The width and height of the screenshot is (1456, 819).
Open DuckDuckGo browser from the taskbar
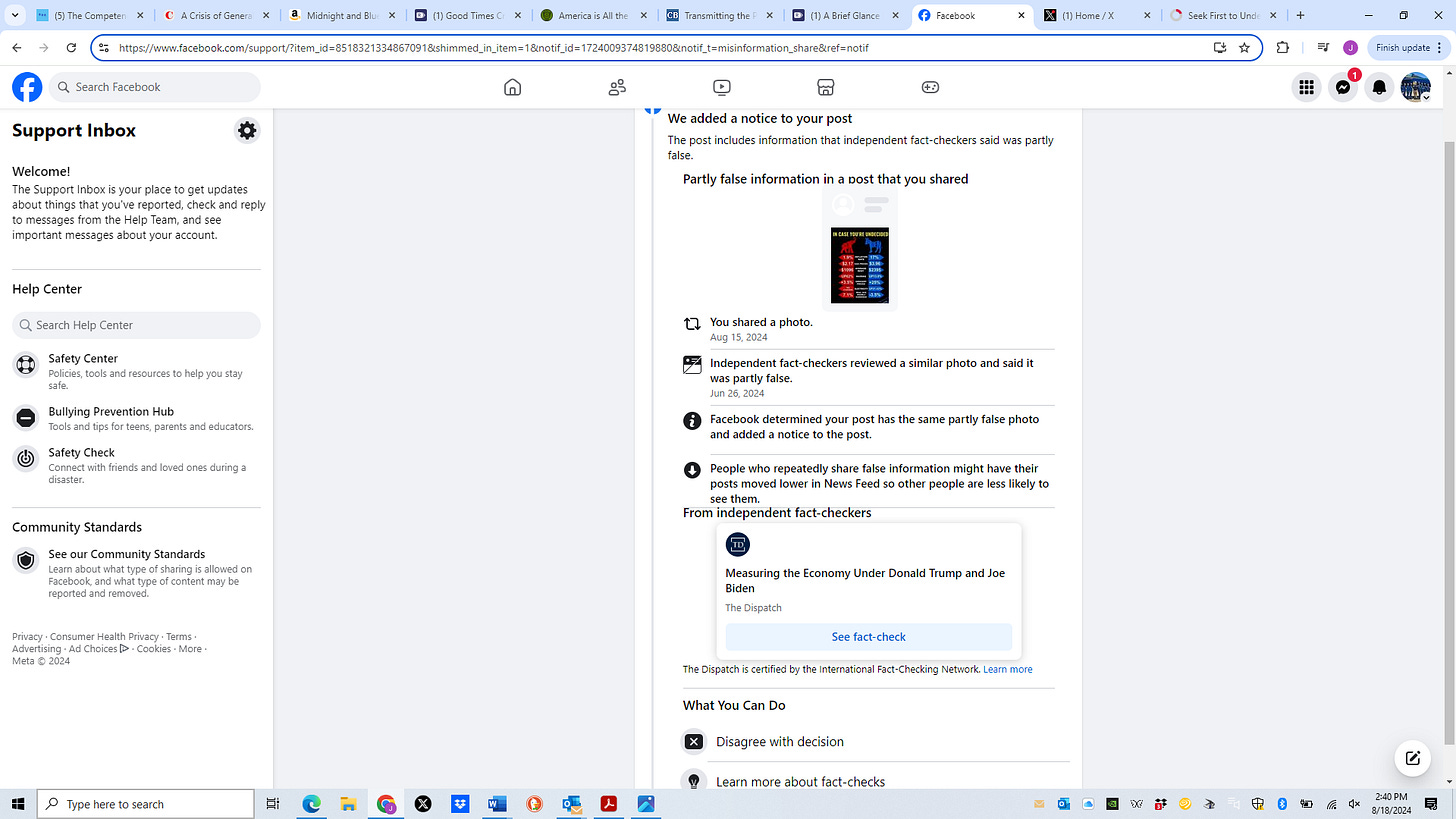[x=534, y=804]
